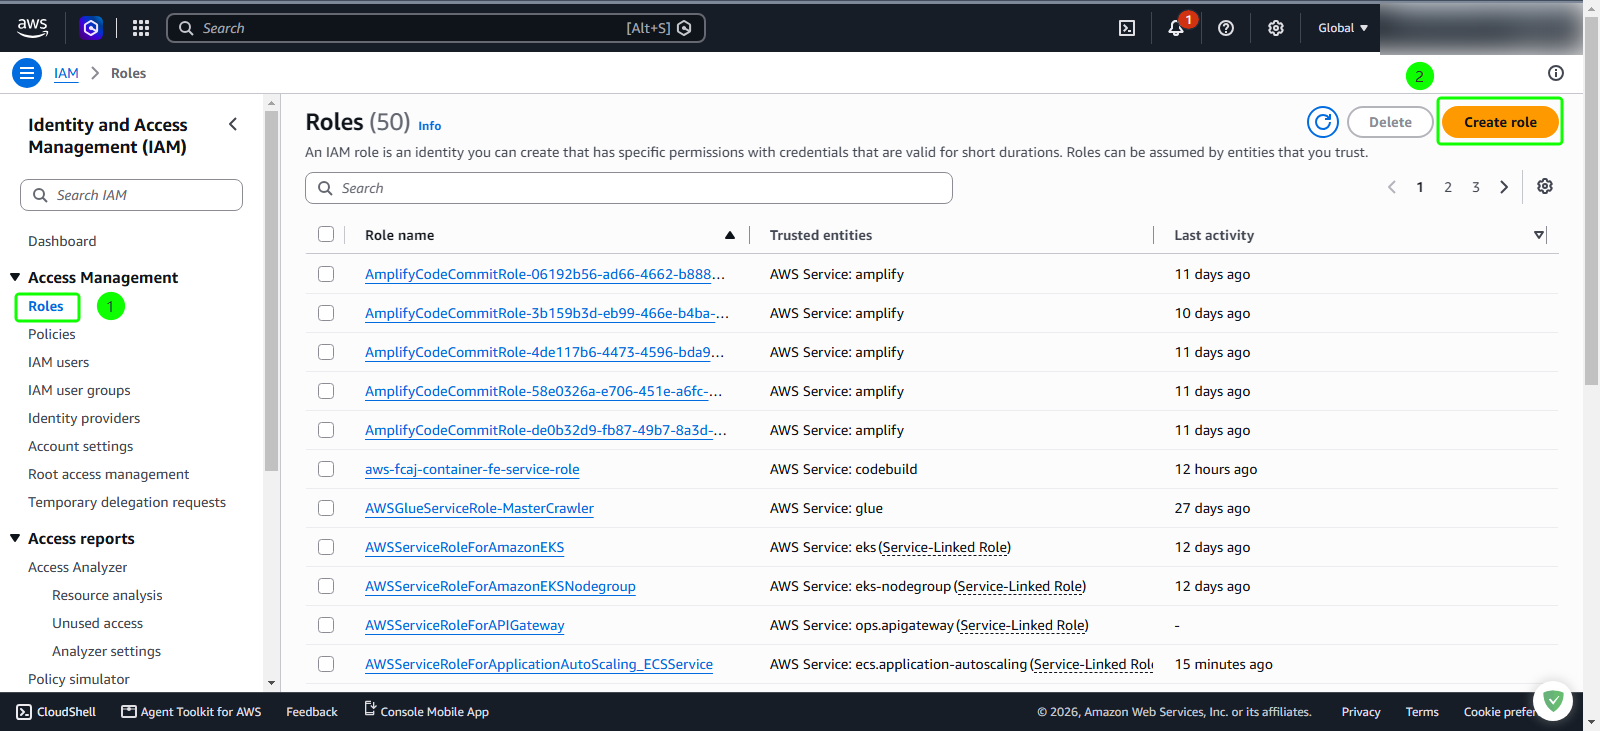Go to page 2 of roles
Viewport: 1600px width, 731px height.
coord(1448,187)
